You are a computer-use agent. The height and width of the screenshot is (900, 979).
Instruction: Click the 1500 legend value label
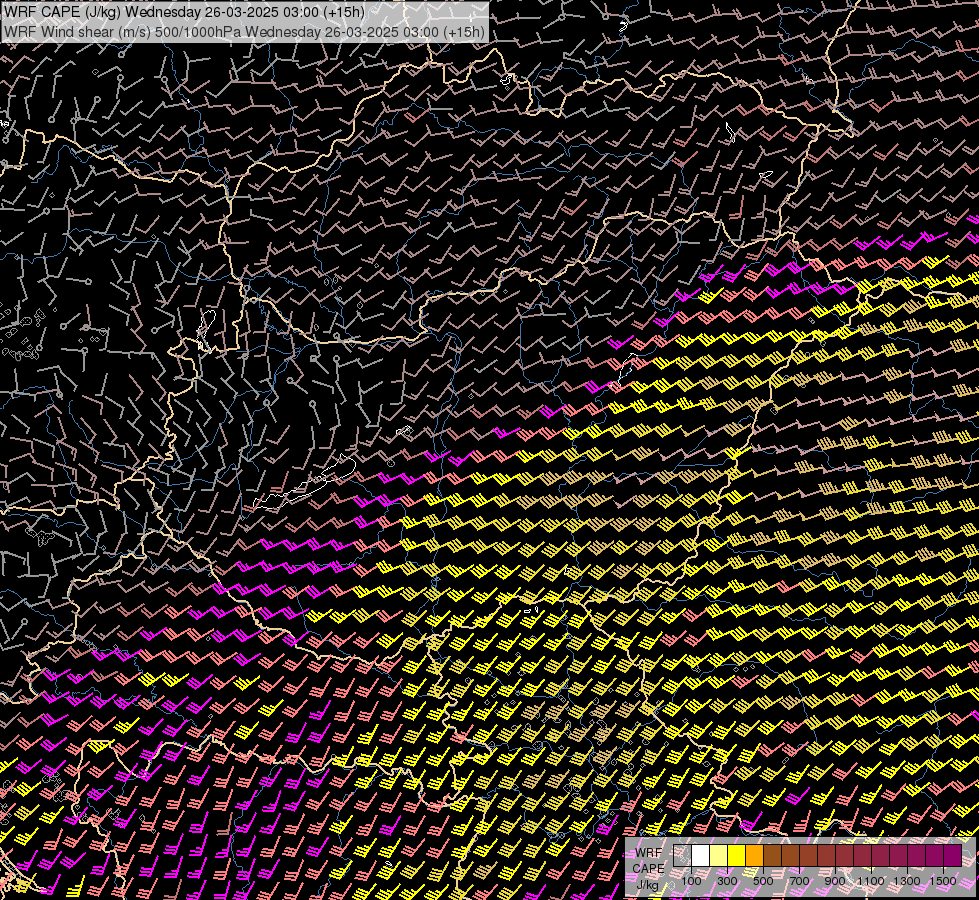click(943, 881)
